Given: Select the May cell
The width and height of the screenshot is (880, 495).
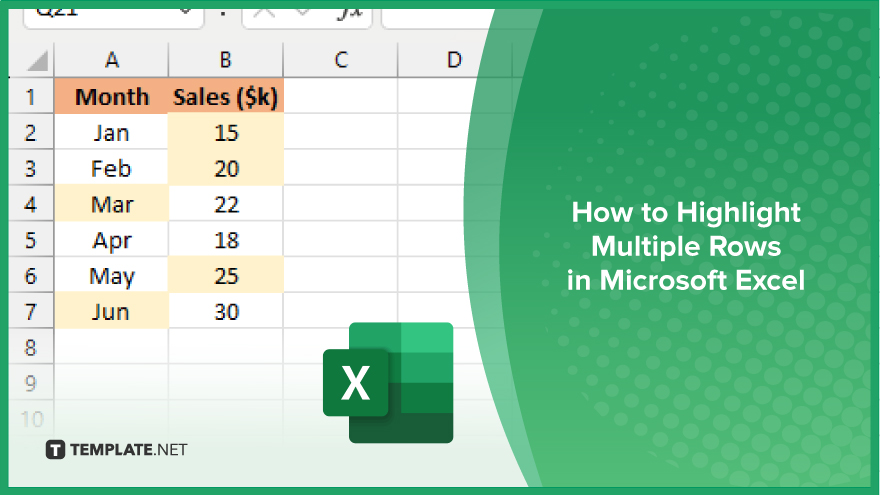Looking at the screenshot, I should click(x=112, y=276).
